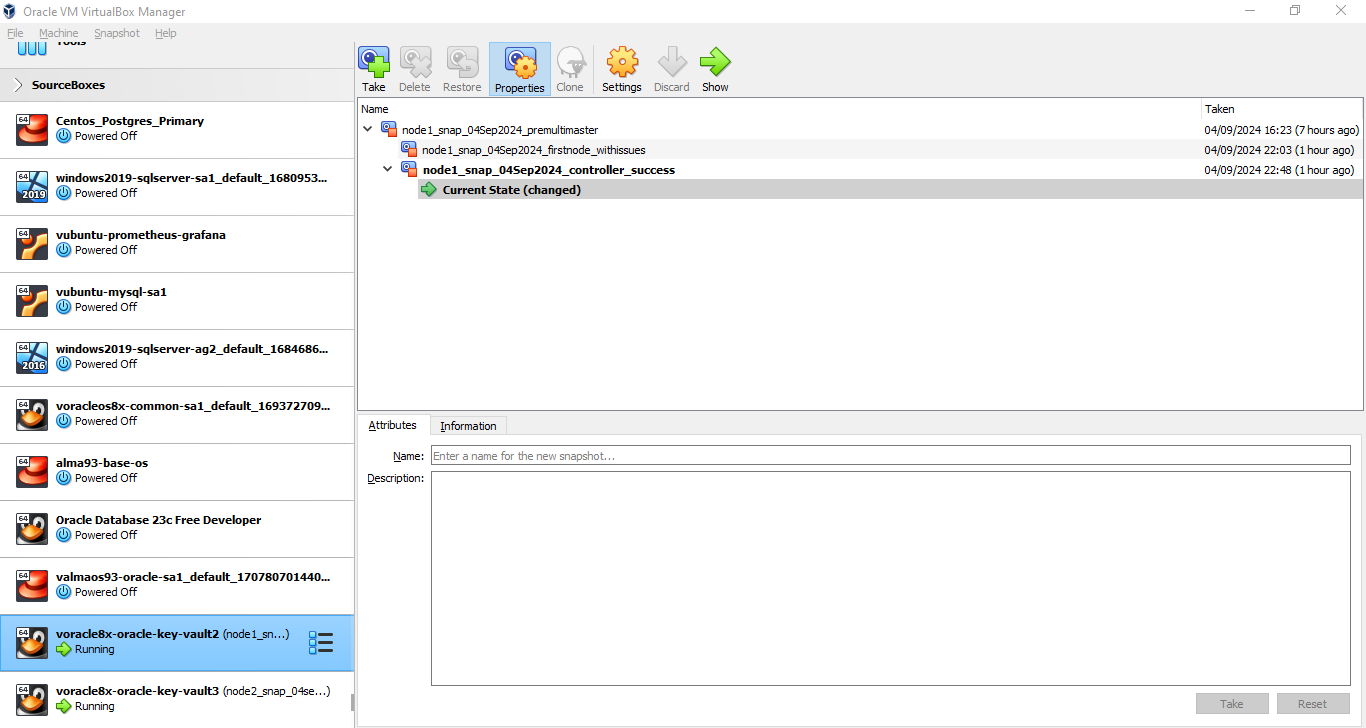Click the Reset button
The height and width of the screenshot is (728, 1366).
click(x=1313, y=704)
